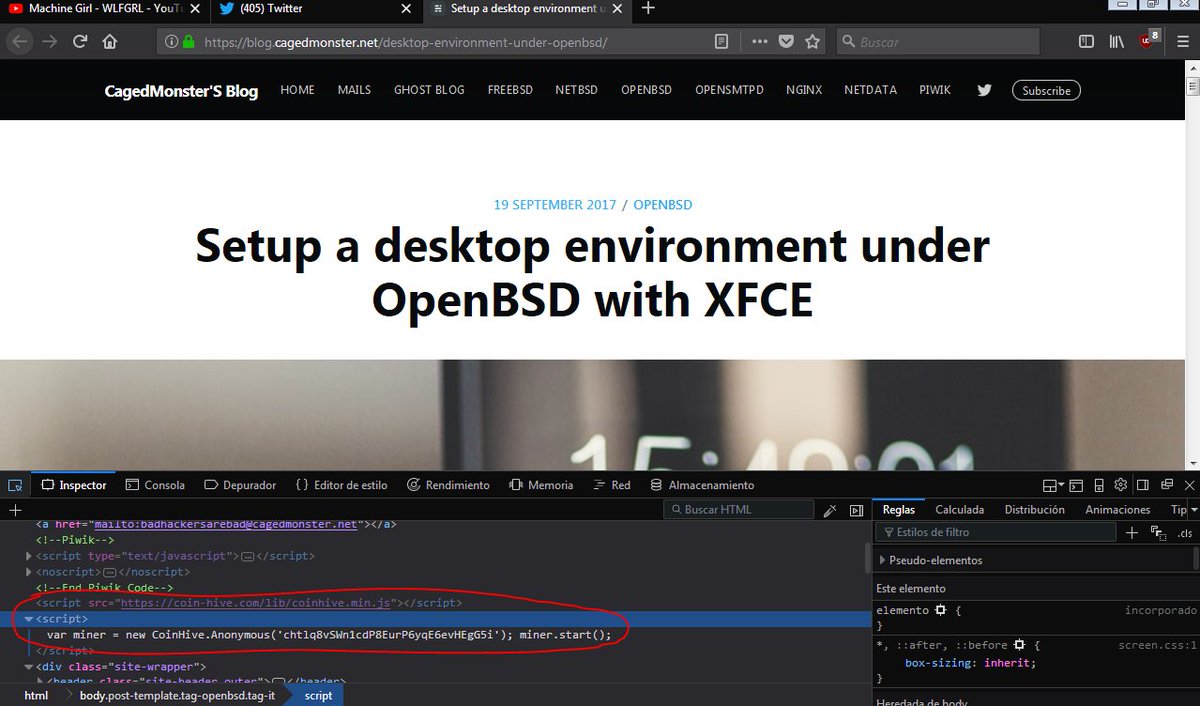Open a new browser tab

[648, 9]
